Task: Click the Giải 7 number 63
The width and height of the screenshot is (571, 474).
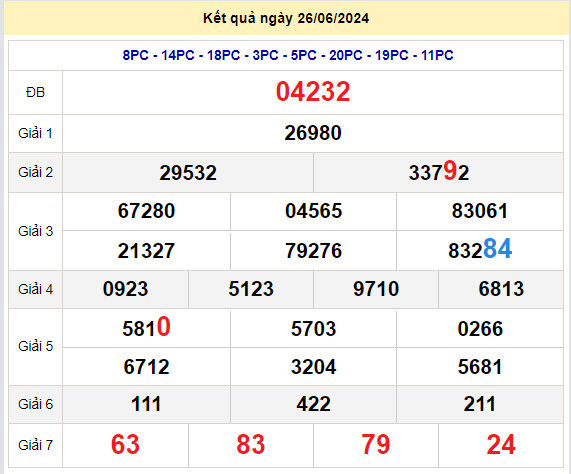Action: 125,445
